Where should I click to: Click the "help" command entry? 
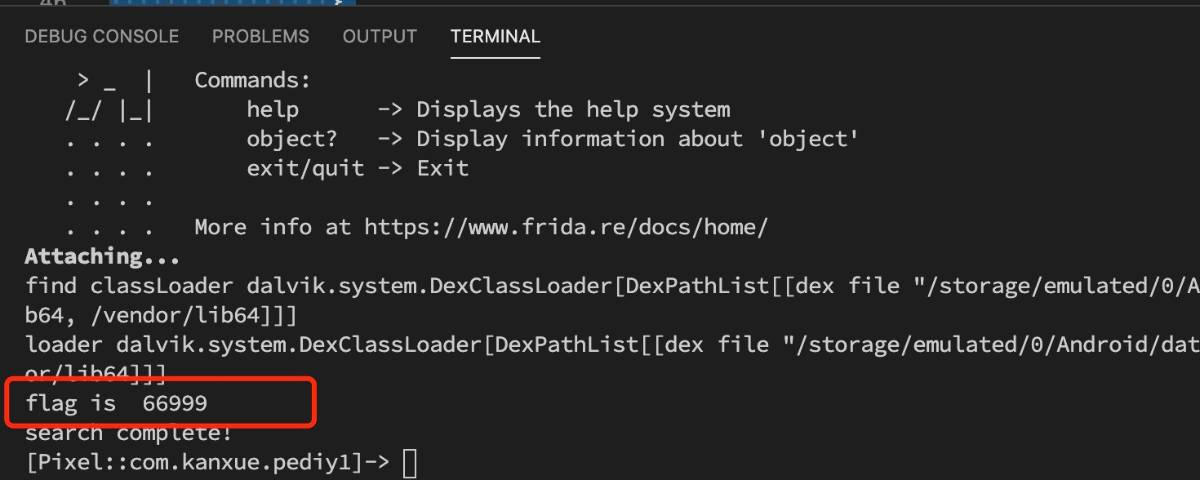[272, 109]
